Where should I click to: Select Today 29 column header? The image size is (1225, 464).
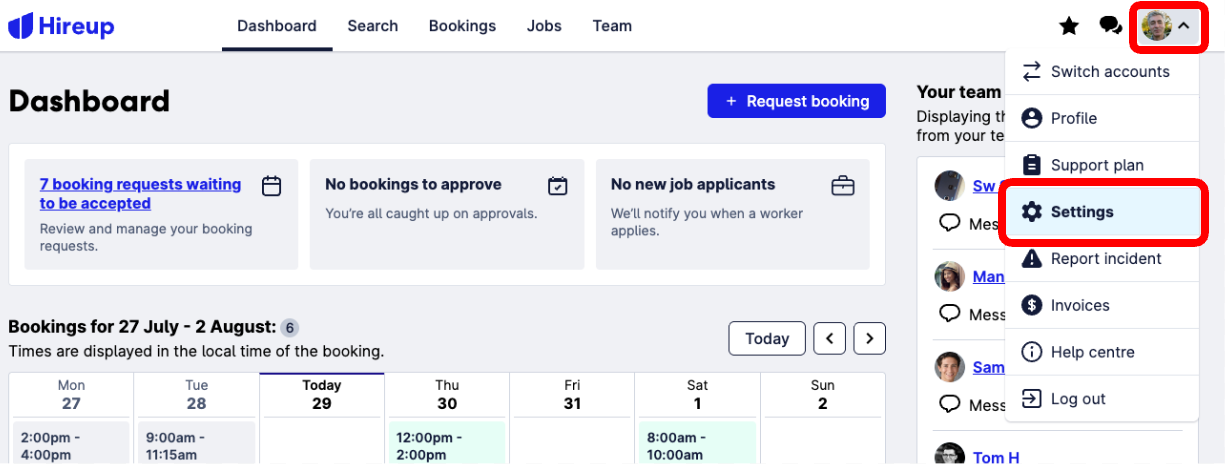coord(322,394)
